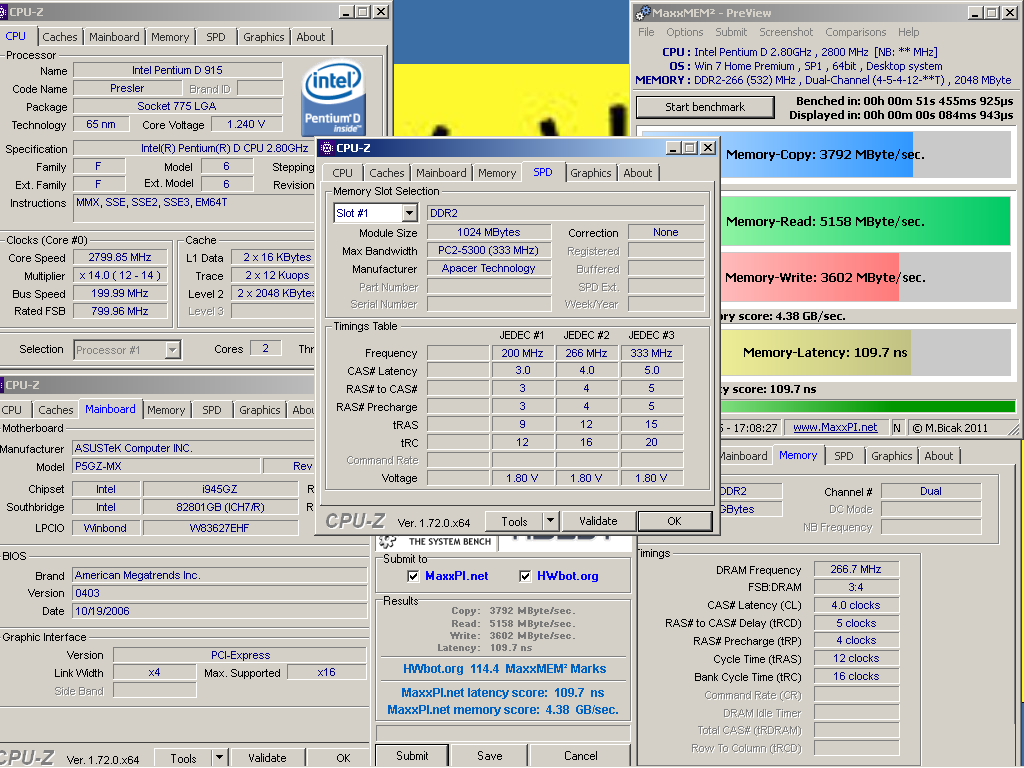Viewport: 1024px width, 768px height.
Task: Select SPD tab in lower-right CPU-Z window
Action: [844, 456]
